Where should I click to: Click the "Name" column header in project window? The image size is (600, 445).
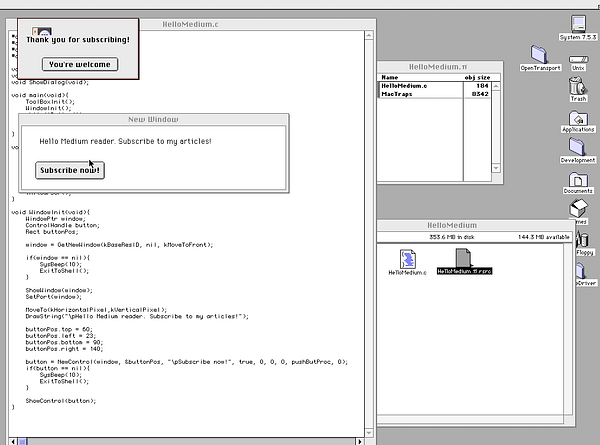pos(390,77)
